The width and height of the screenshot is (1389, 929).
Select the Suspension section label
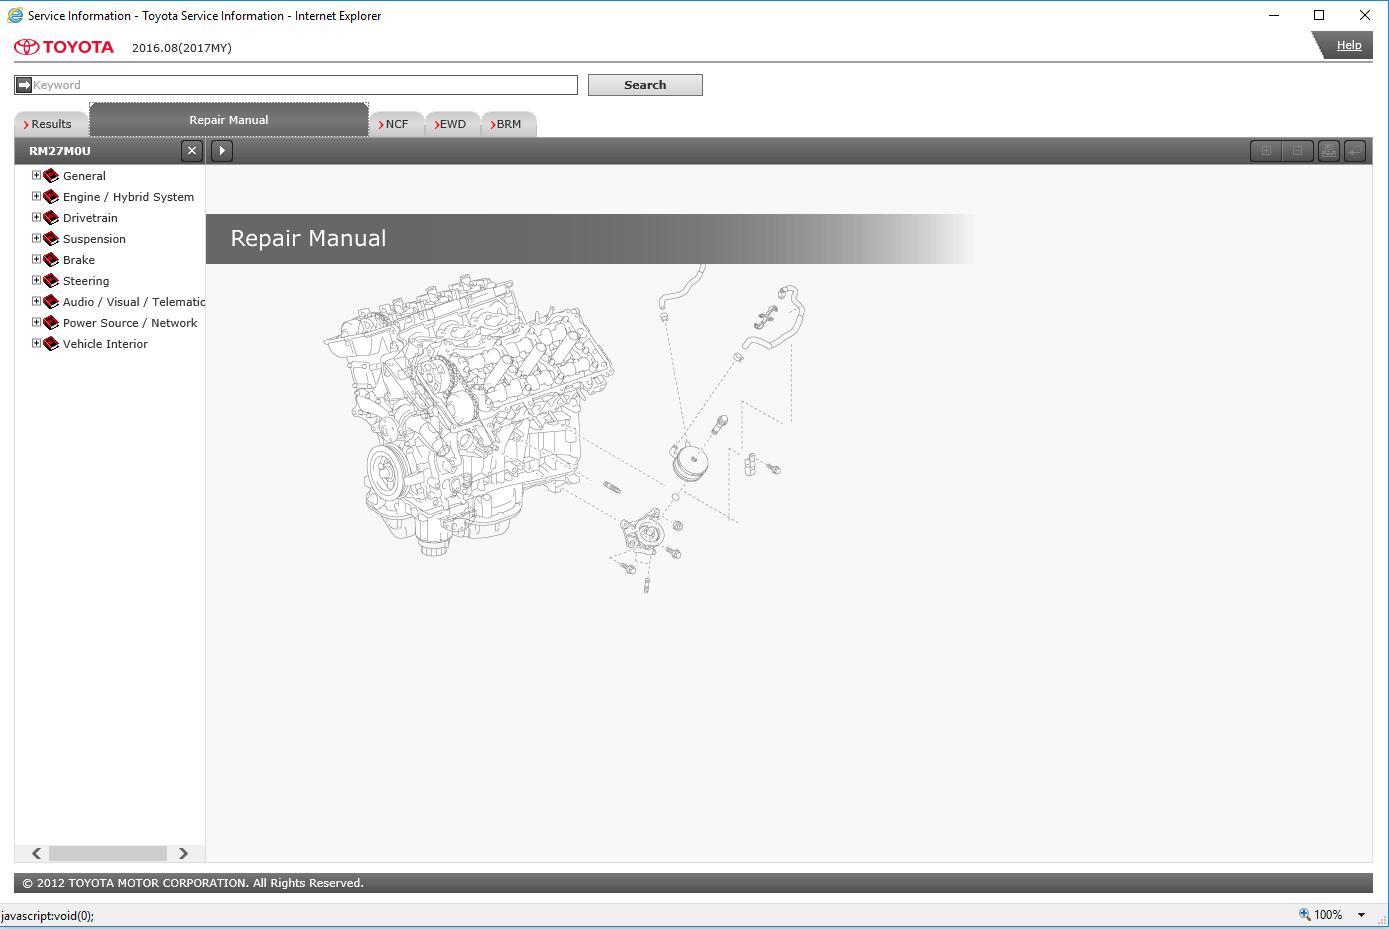(x=94, y=239)
